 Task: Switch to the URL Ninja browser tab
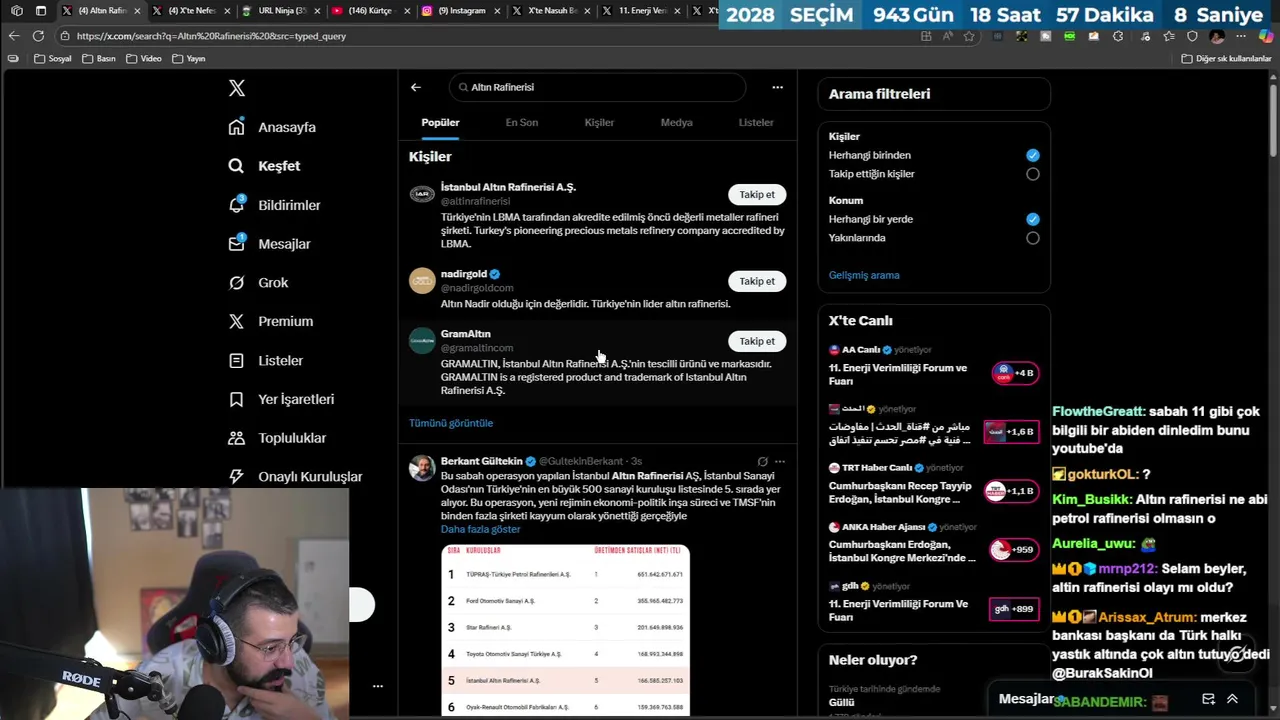281,11
